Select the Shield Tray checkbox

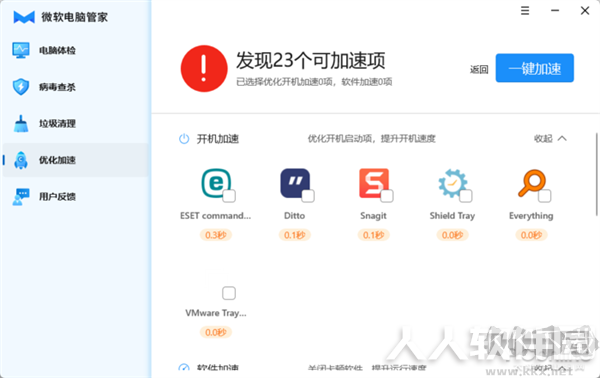click(466, 196)
